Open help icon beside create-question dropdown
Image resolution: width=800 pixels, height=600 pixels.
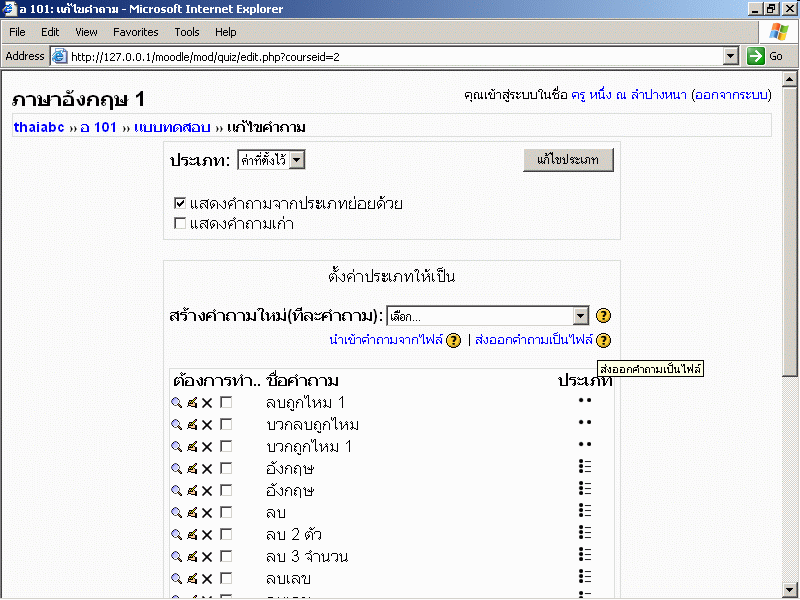tap(603, 316)
